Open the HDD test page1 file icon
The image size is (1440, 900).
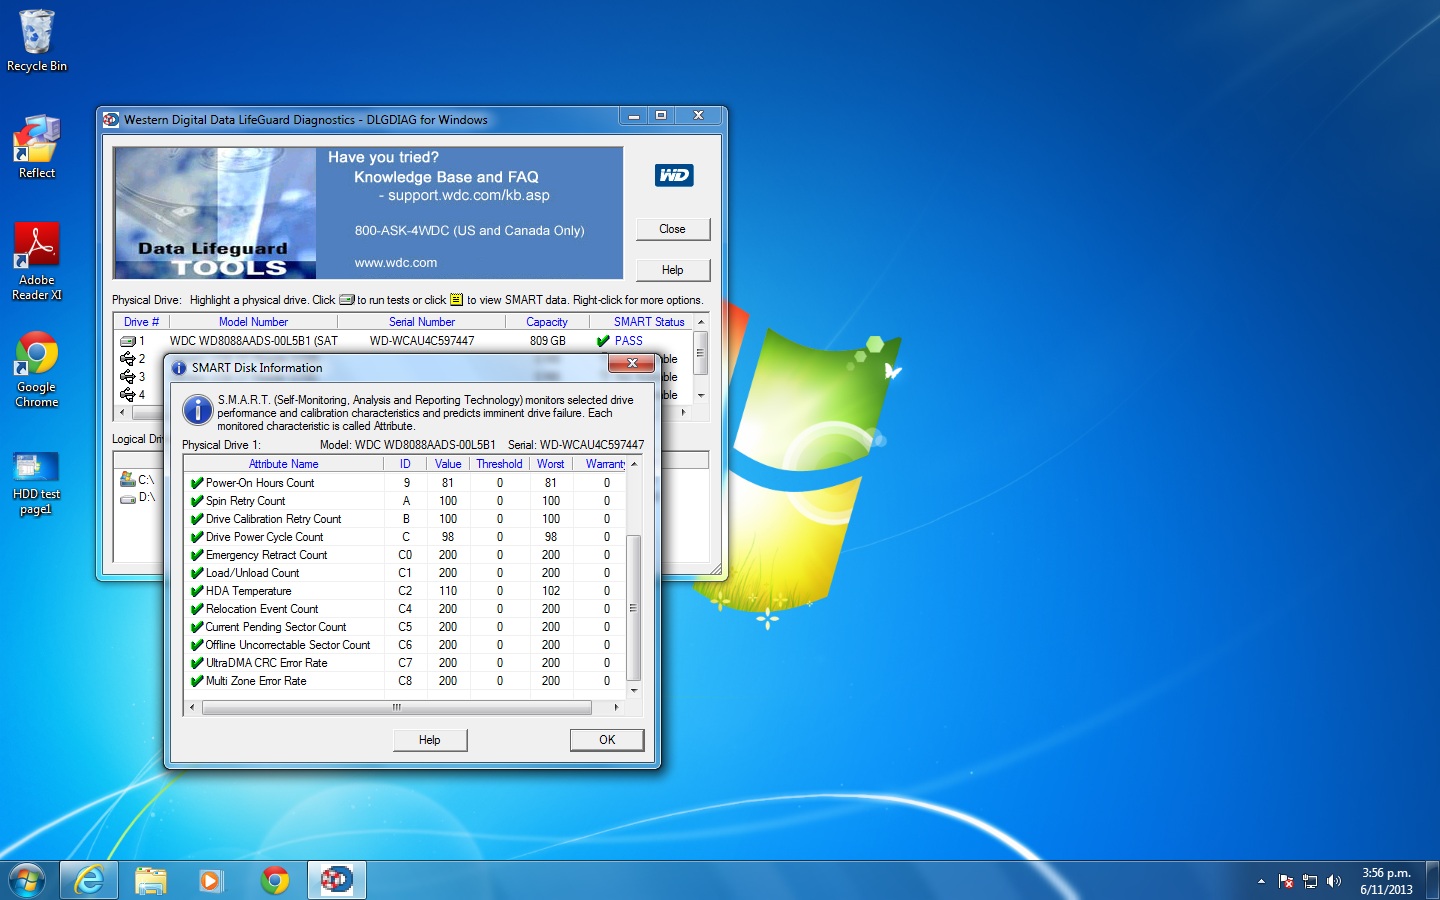coord(37,484)
